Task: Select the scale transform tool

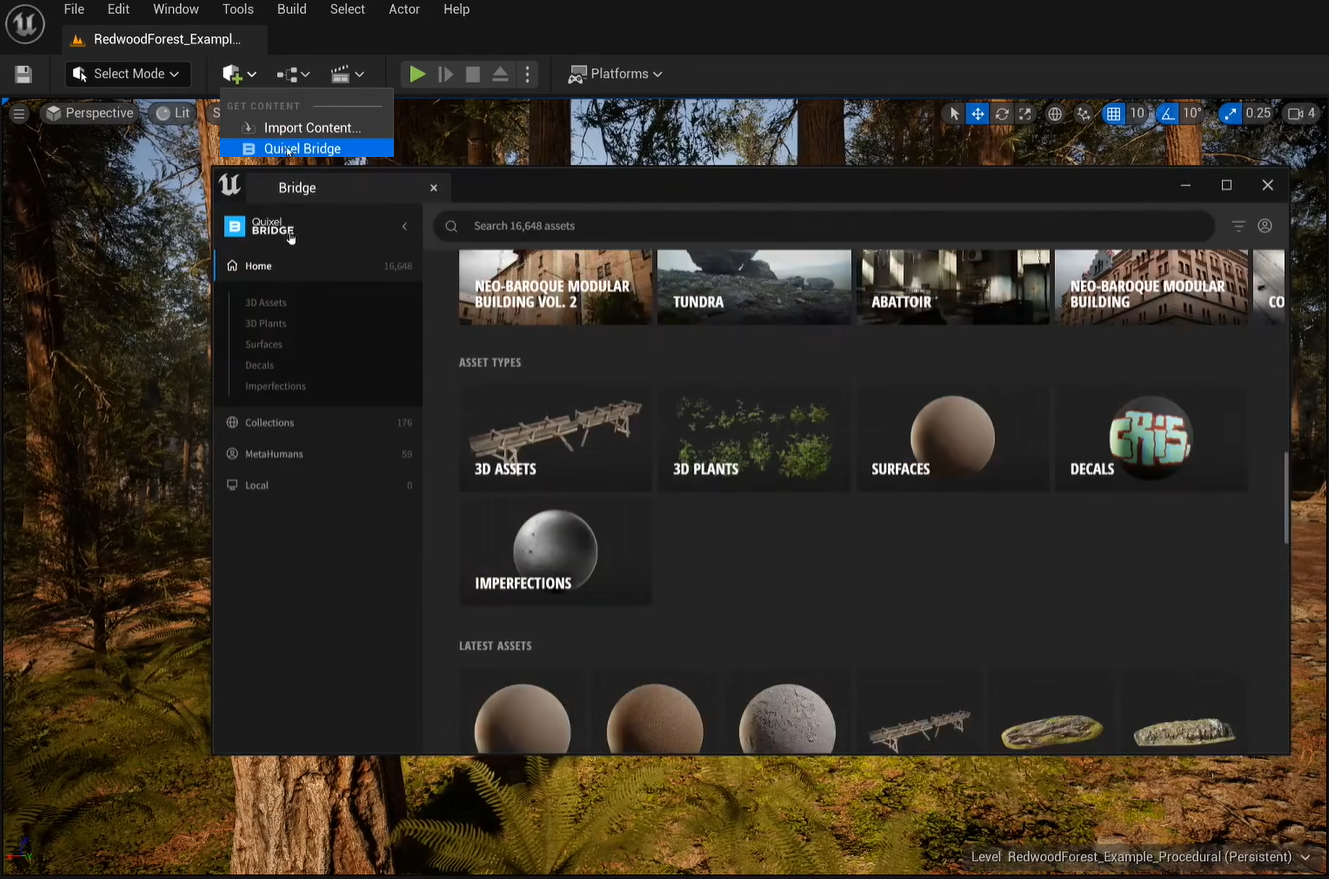Action: coord(1024,114)
